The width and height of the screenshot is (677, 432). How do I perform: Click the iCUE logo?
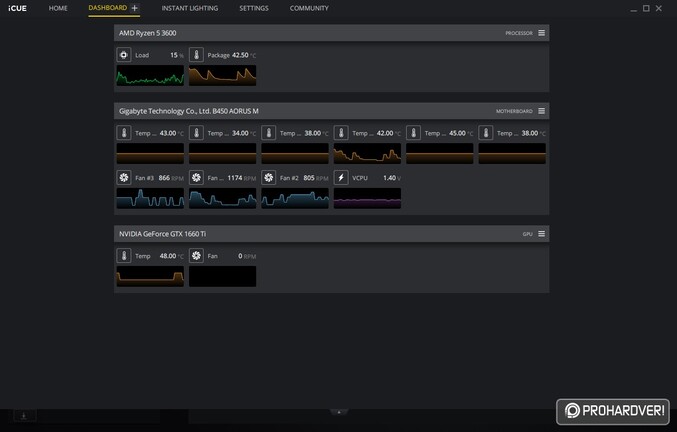17,8
